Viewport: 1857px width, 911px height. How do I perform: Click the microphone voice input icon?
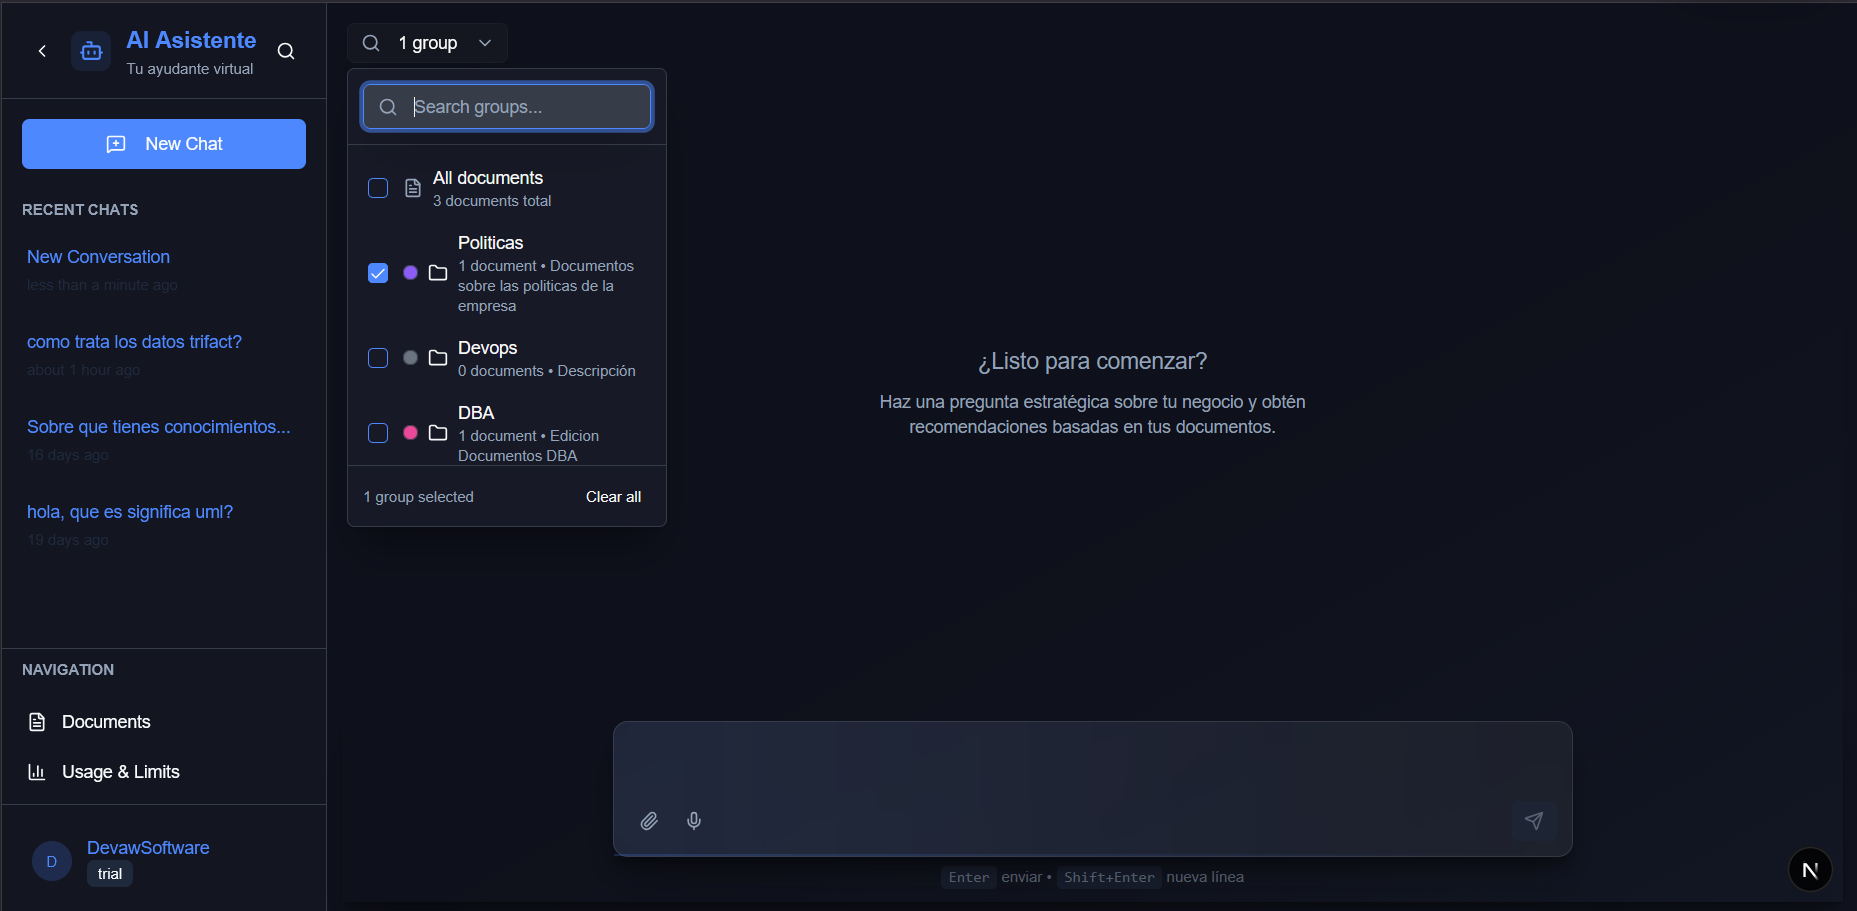(694, 821)
